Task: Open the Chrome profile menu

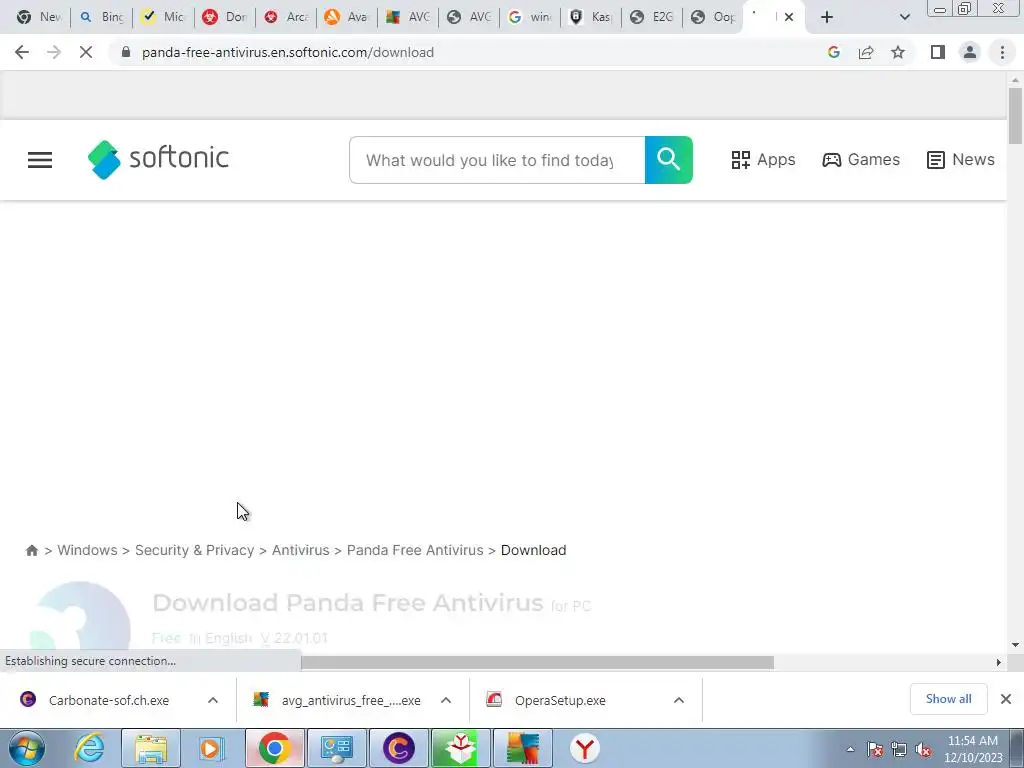Action: tap(970, 52)
